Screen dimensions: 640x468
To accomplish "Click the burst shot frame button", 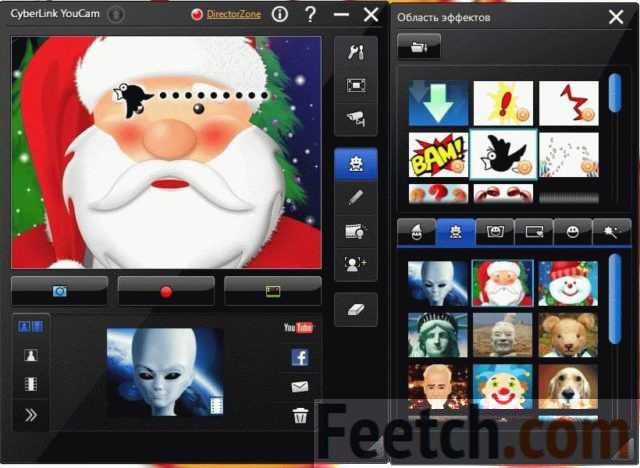I will click(273, 291).
